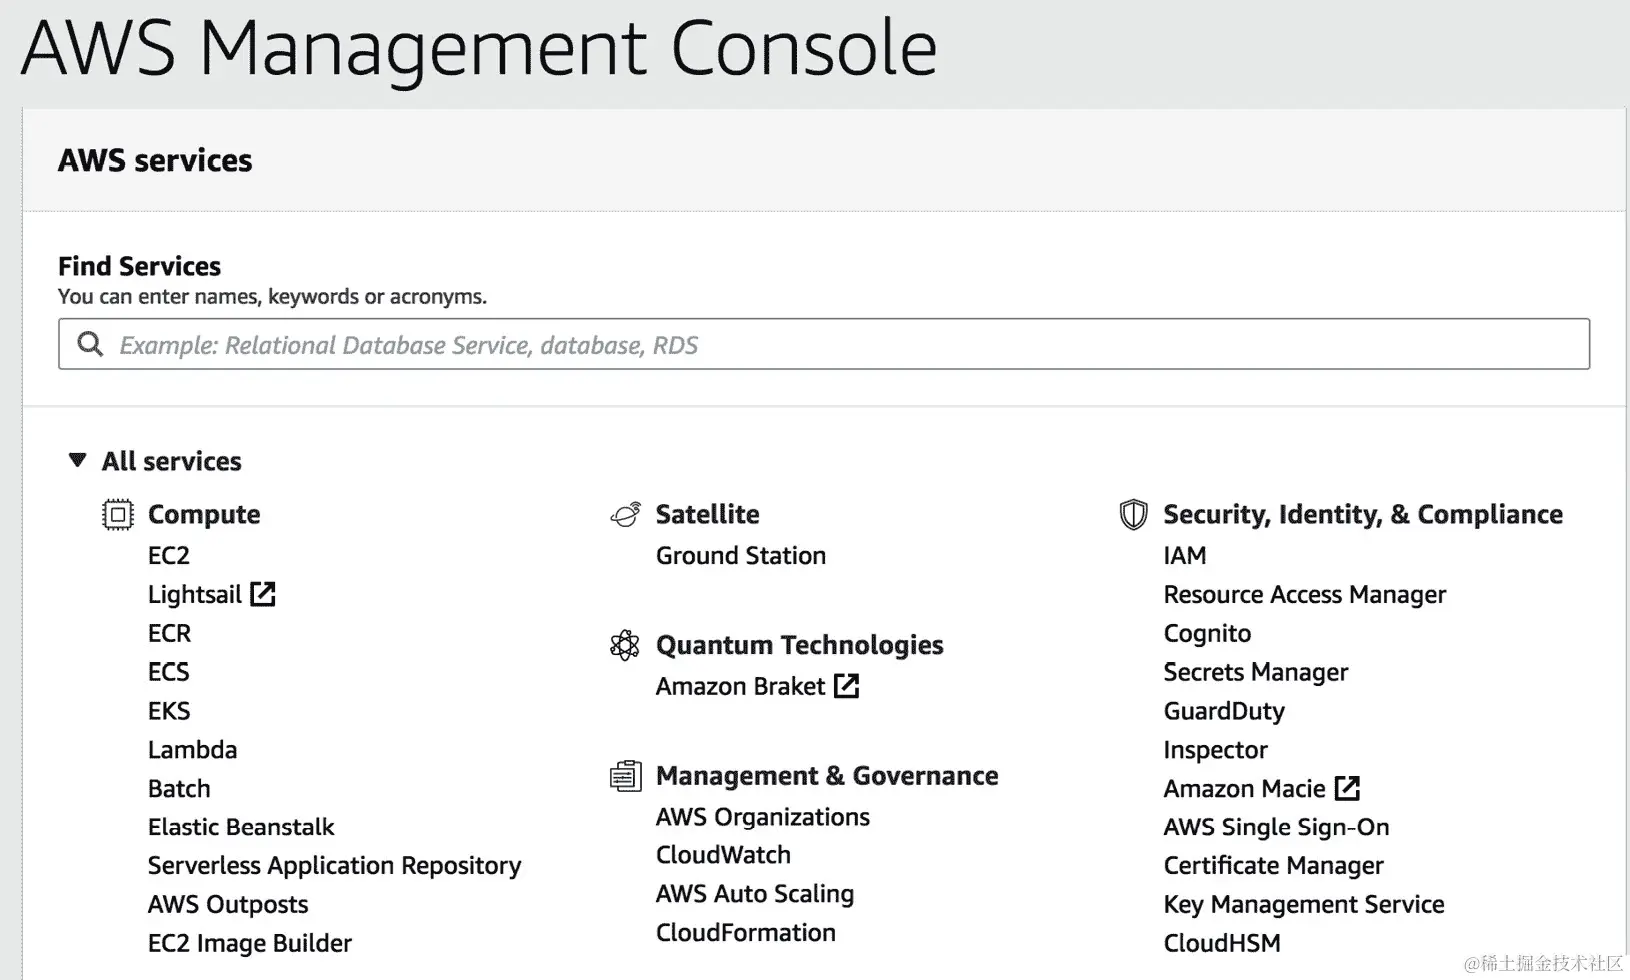Viewport: 1630px width, 980px height.
Task: Open Key Management Service
Action: 1303,905
